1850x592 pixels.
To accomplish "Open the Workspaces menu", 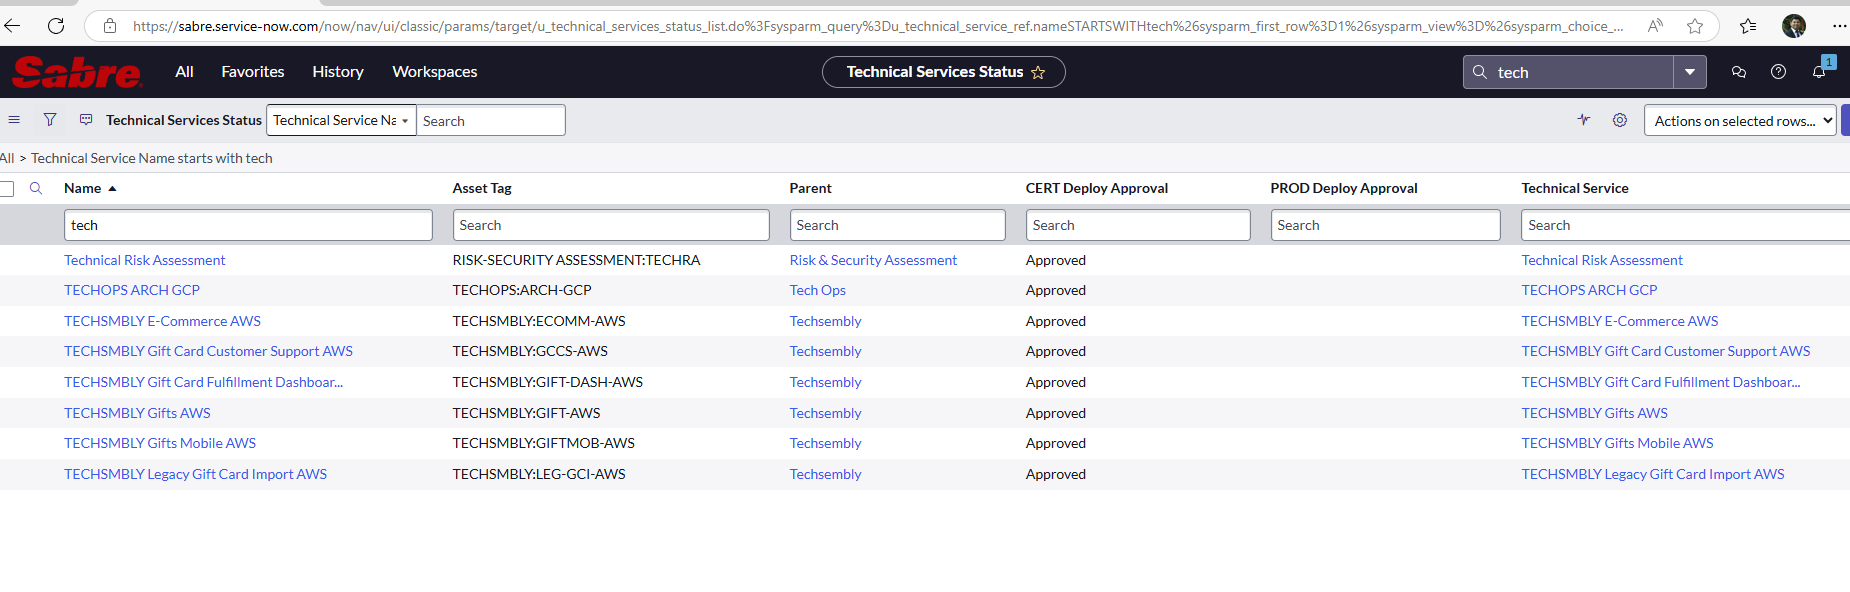I will coord(435,72).
